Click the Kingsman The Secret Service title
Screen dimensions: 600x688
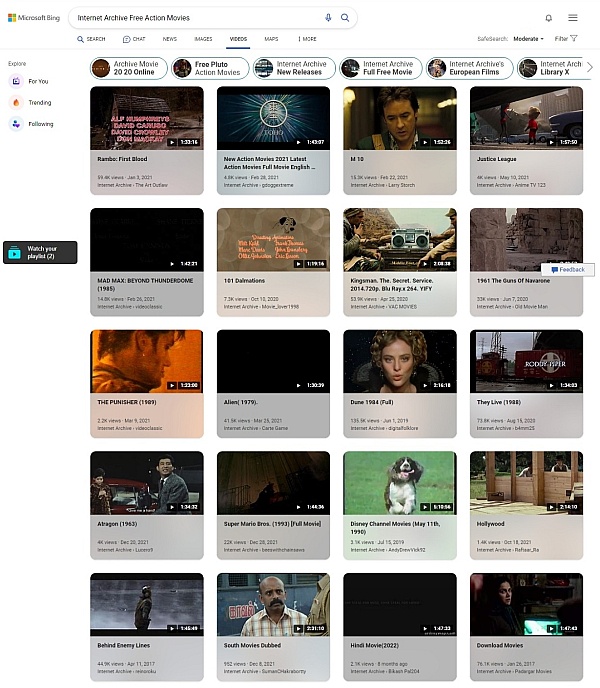click(x=392, y=284)
